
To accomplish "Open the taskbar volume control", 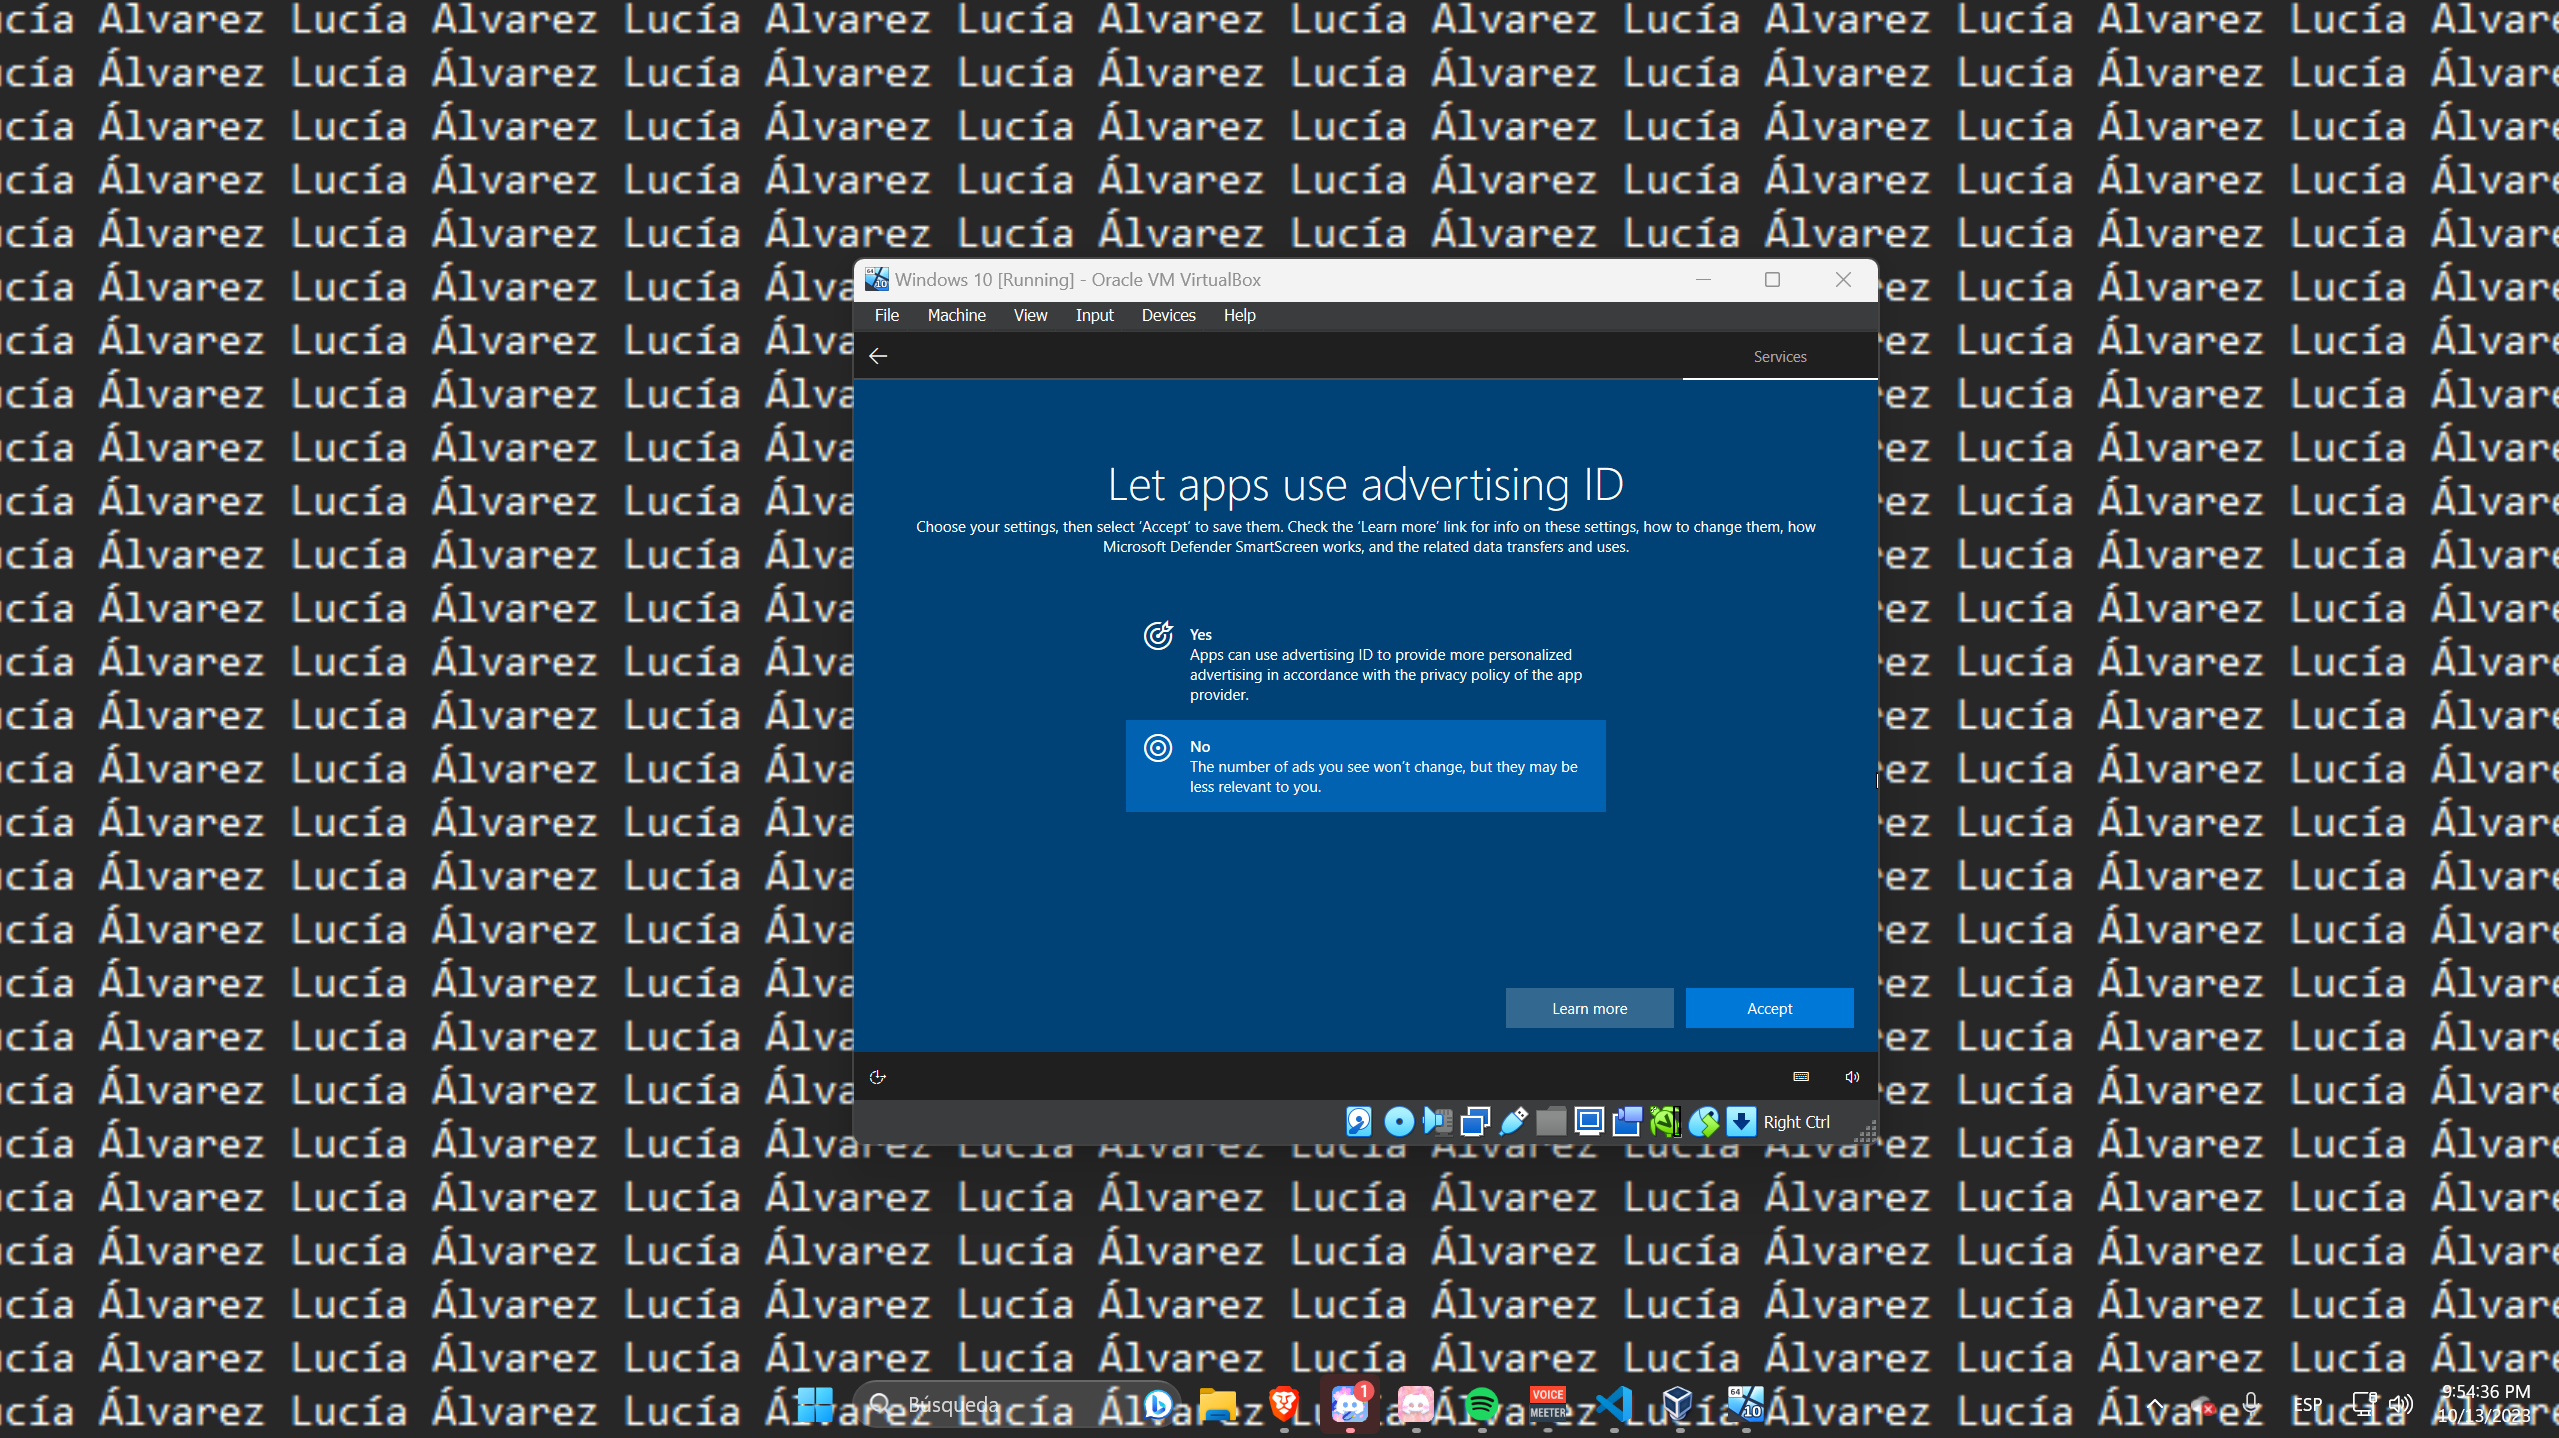I will 2403,1404.
